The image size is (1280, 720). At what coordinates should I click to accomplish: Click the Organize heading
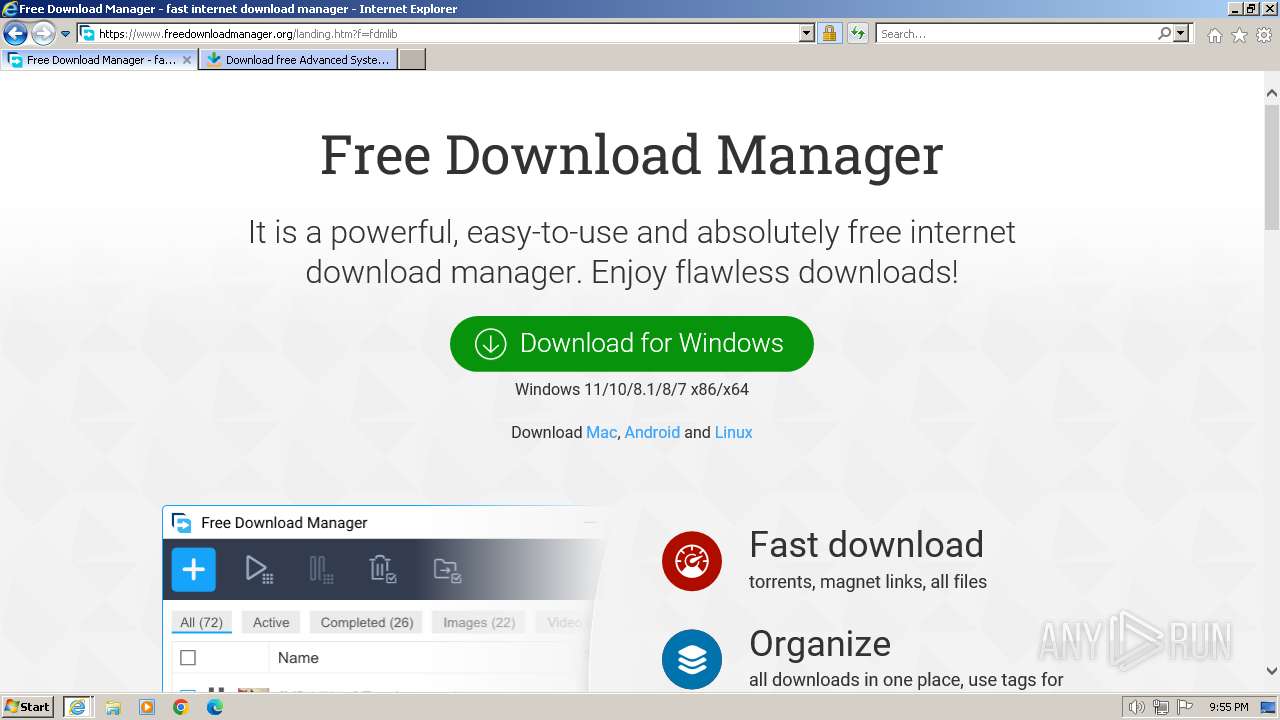pos(820,644)
